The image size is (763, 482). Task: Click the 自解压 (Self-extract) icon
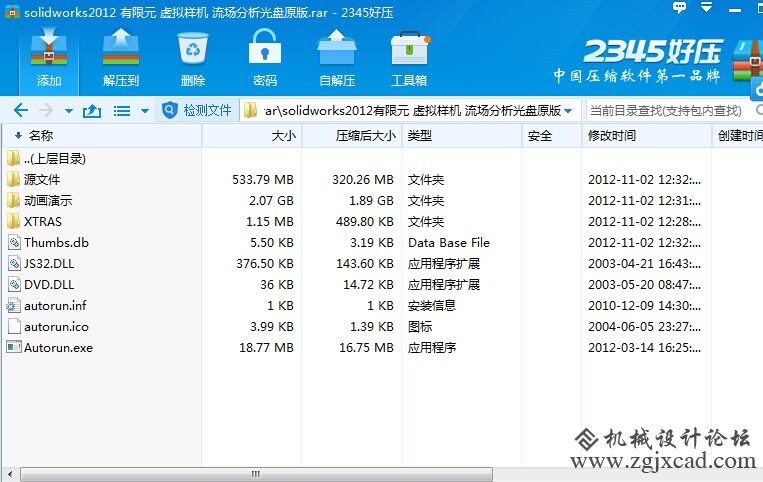337,57
